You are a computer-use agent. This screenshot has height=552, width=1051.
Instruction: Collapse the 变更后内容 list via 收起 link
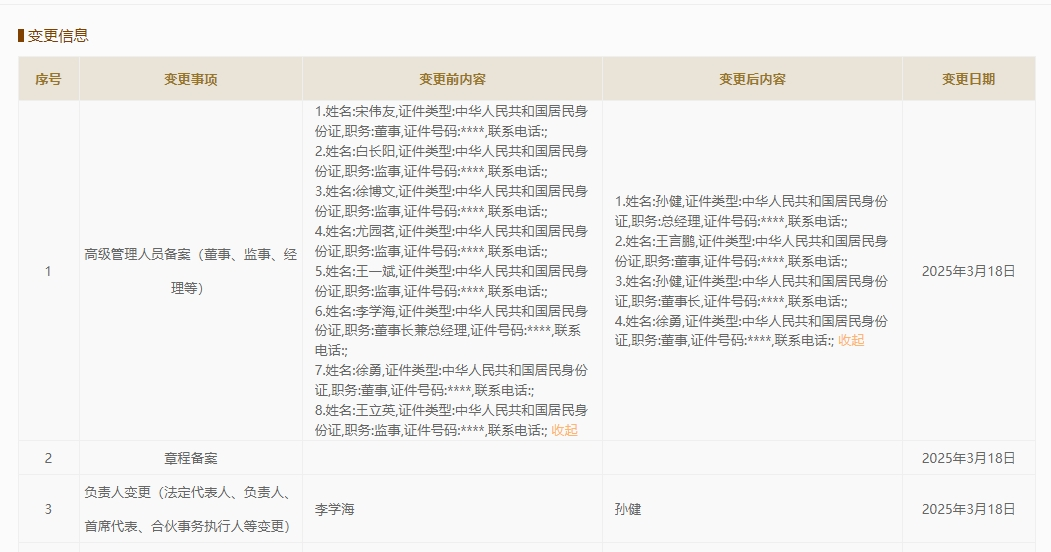[851, 341]
